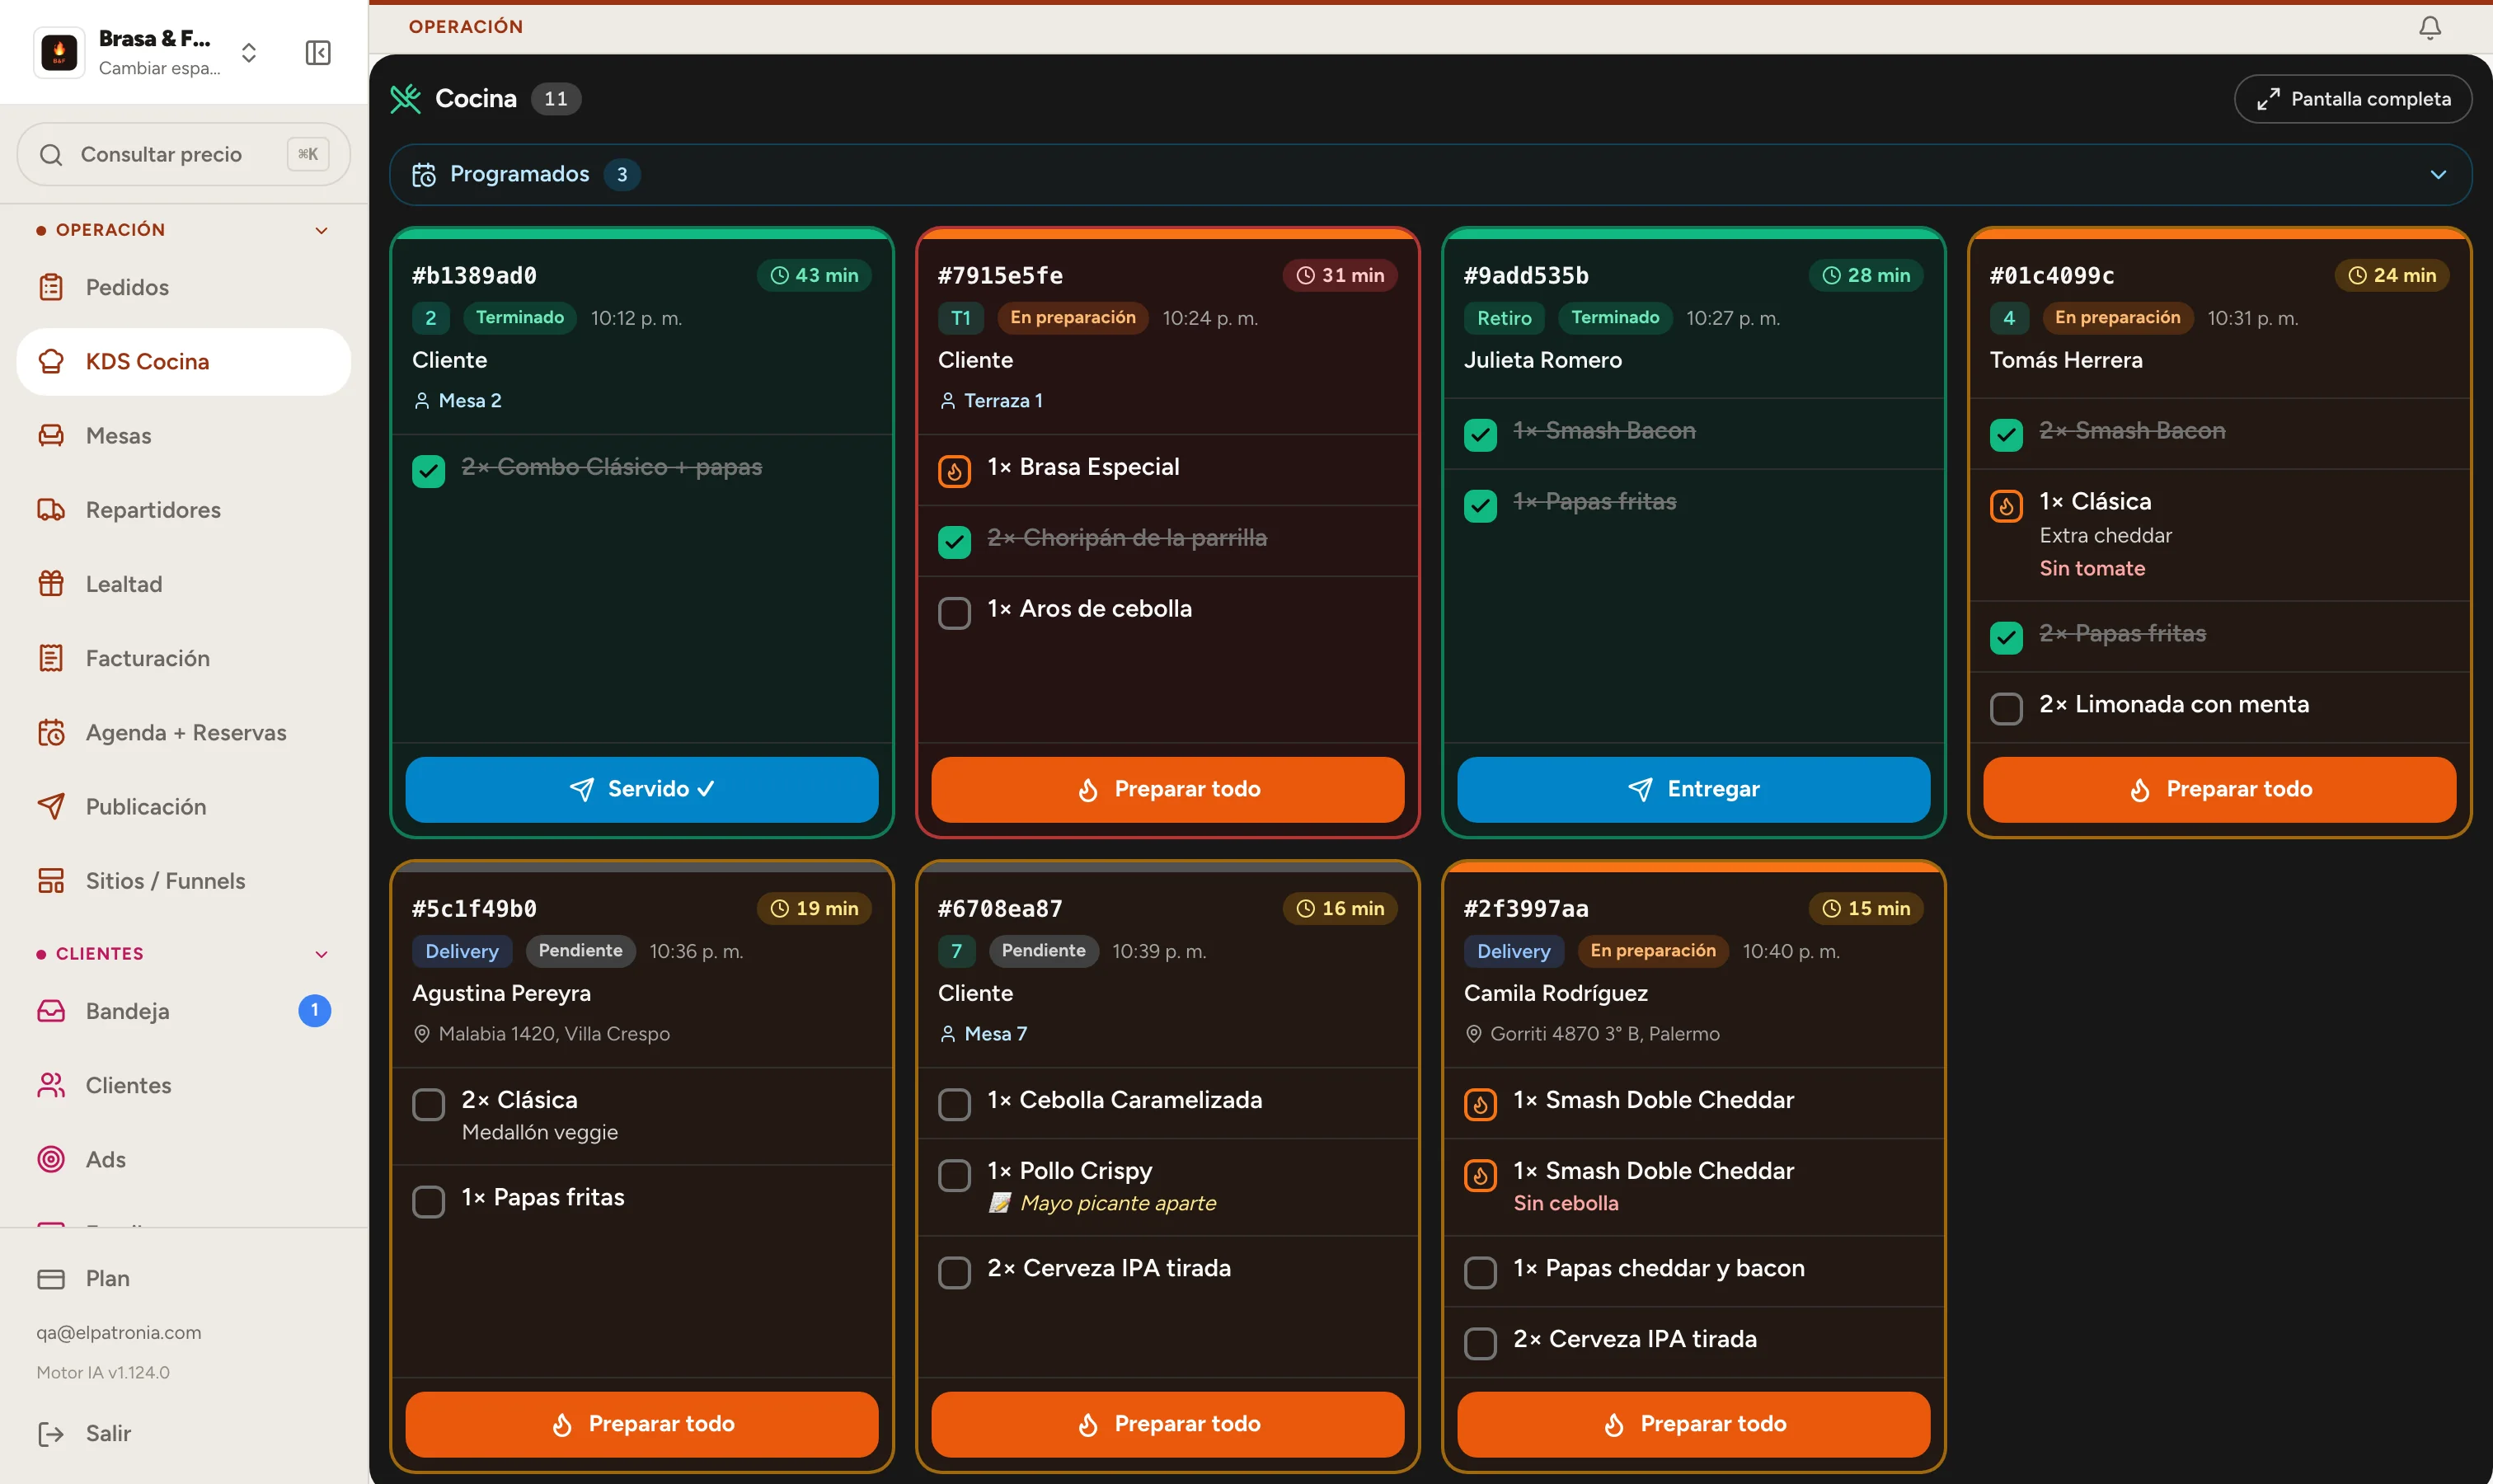The image size is (2493, 1484).
Task: Click flame status icon for Brasa Especial
Action: click(954, 471)
